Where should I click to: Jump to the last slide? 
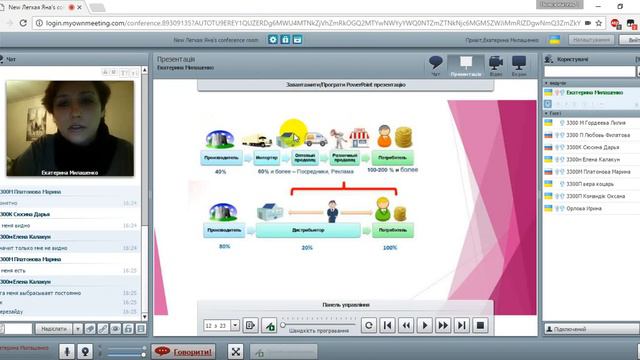tap(462, 325)
